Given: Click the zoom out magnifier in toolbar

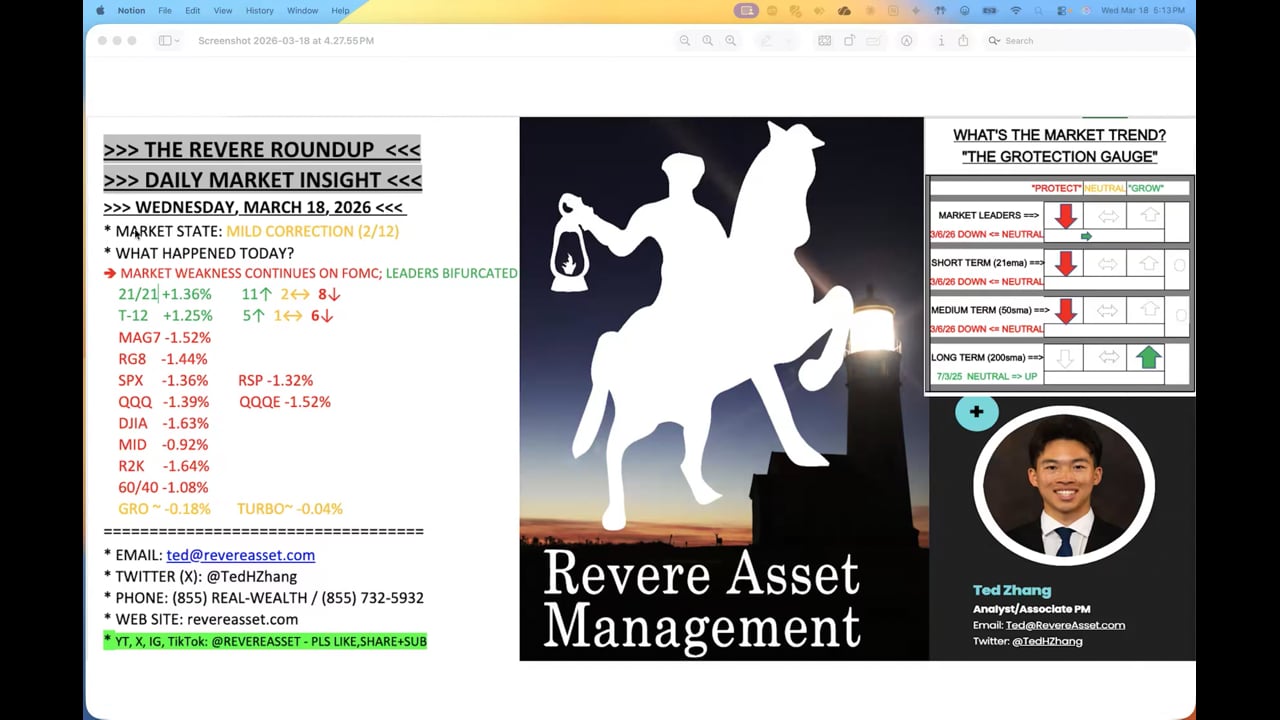Looking at the screenshot, I should click(x=685, y=41).
